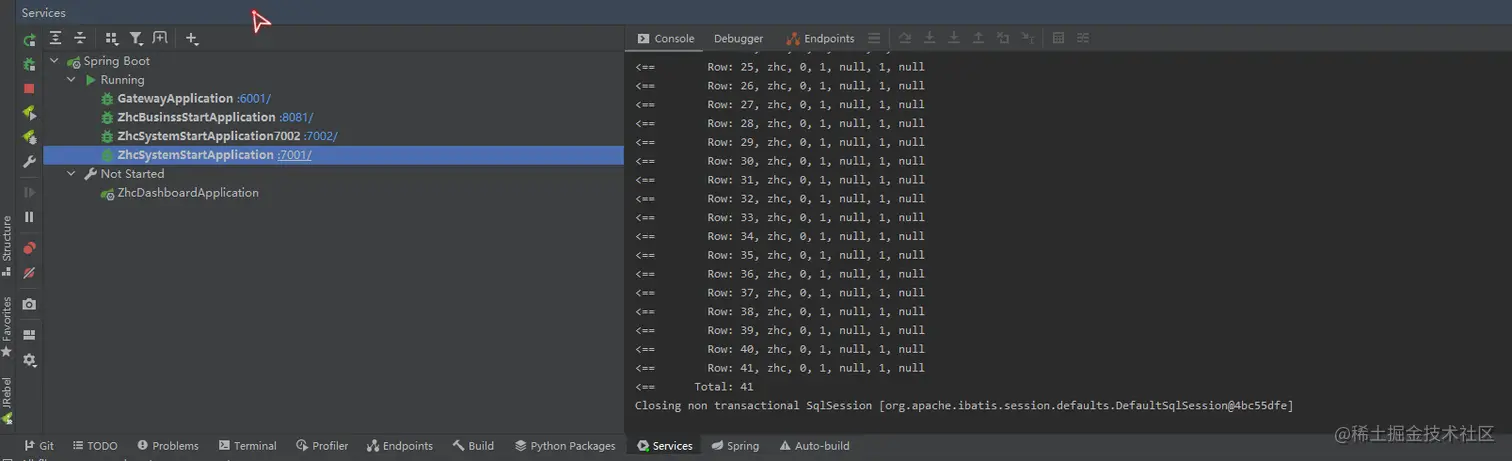This screenshot has width=1512, height=461.
Task: Click the JRebel debug rocket icon
Action: (29, 137)
